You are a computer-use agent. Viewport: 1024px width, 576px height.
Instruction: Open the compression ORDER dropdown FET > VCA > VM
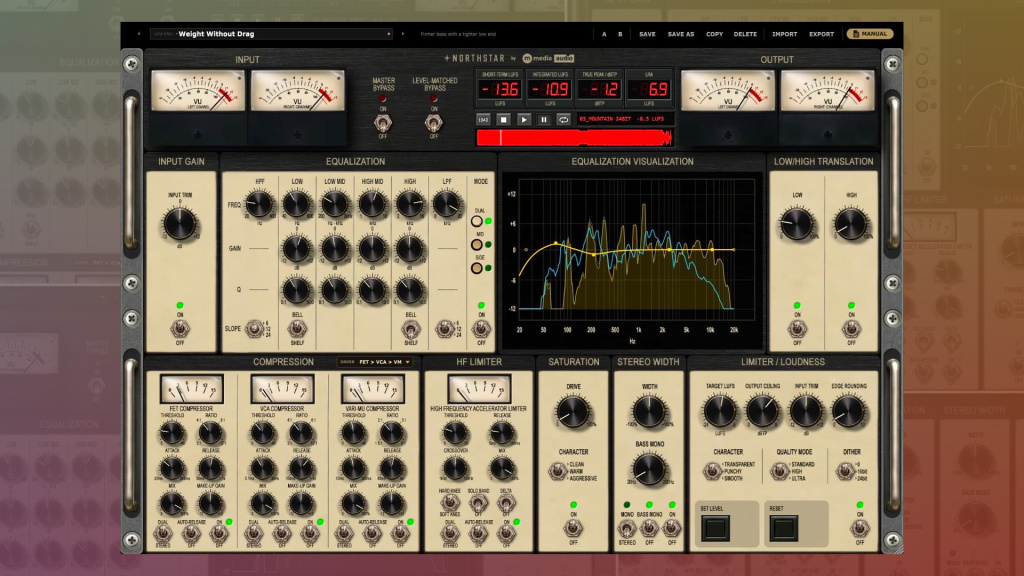pos(375,362)
